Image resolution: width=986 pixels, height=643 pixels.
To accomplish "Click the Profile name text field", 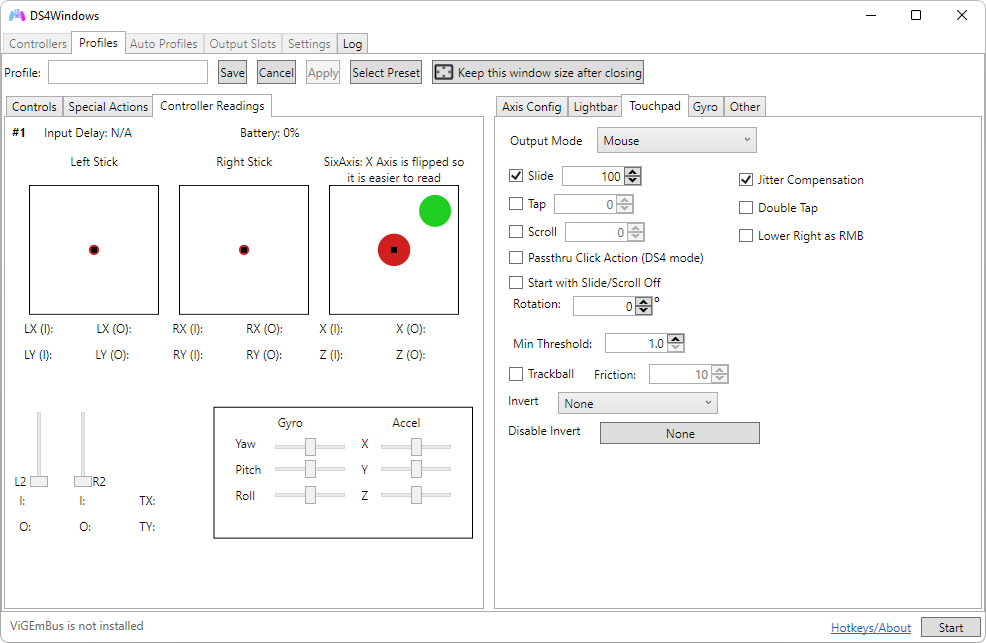I will click(x=128, y=72).
